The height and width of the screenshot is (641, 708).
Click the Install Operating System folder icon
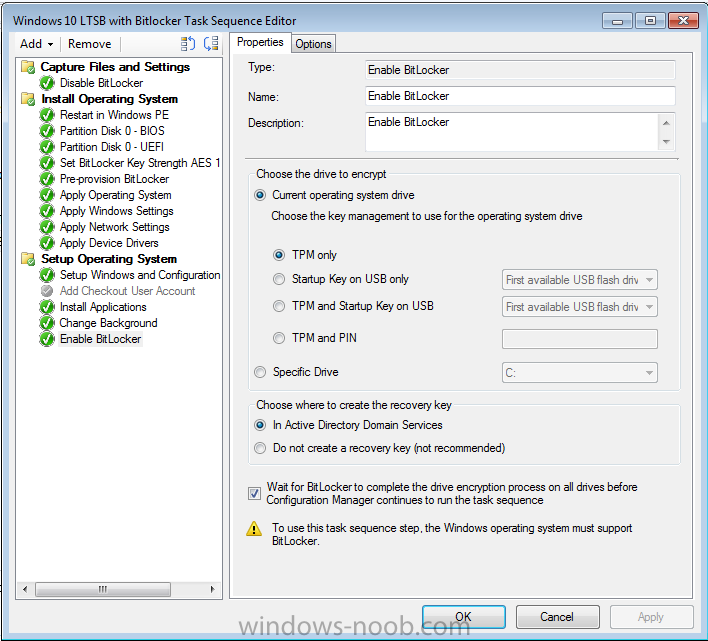click(28, 99)
